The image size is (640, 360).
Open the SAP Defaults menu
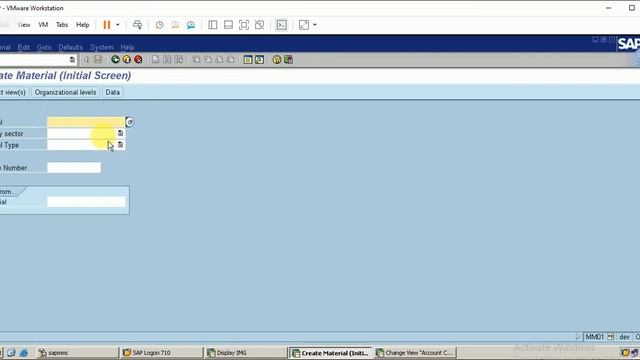[71, 47]
